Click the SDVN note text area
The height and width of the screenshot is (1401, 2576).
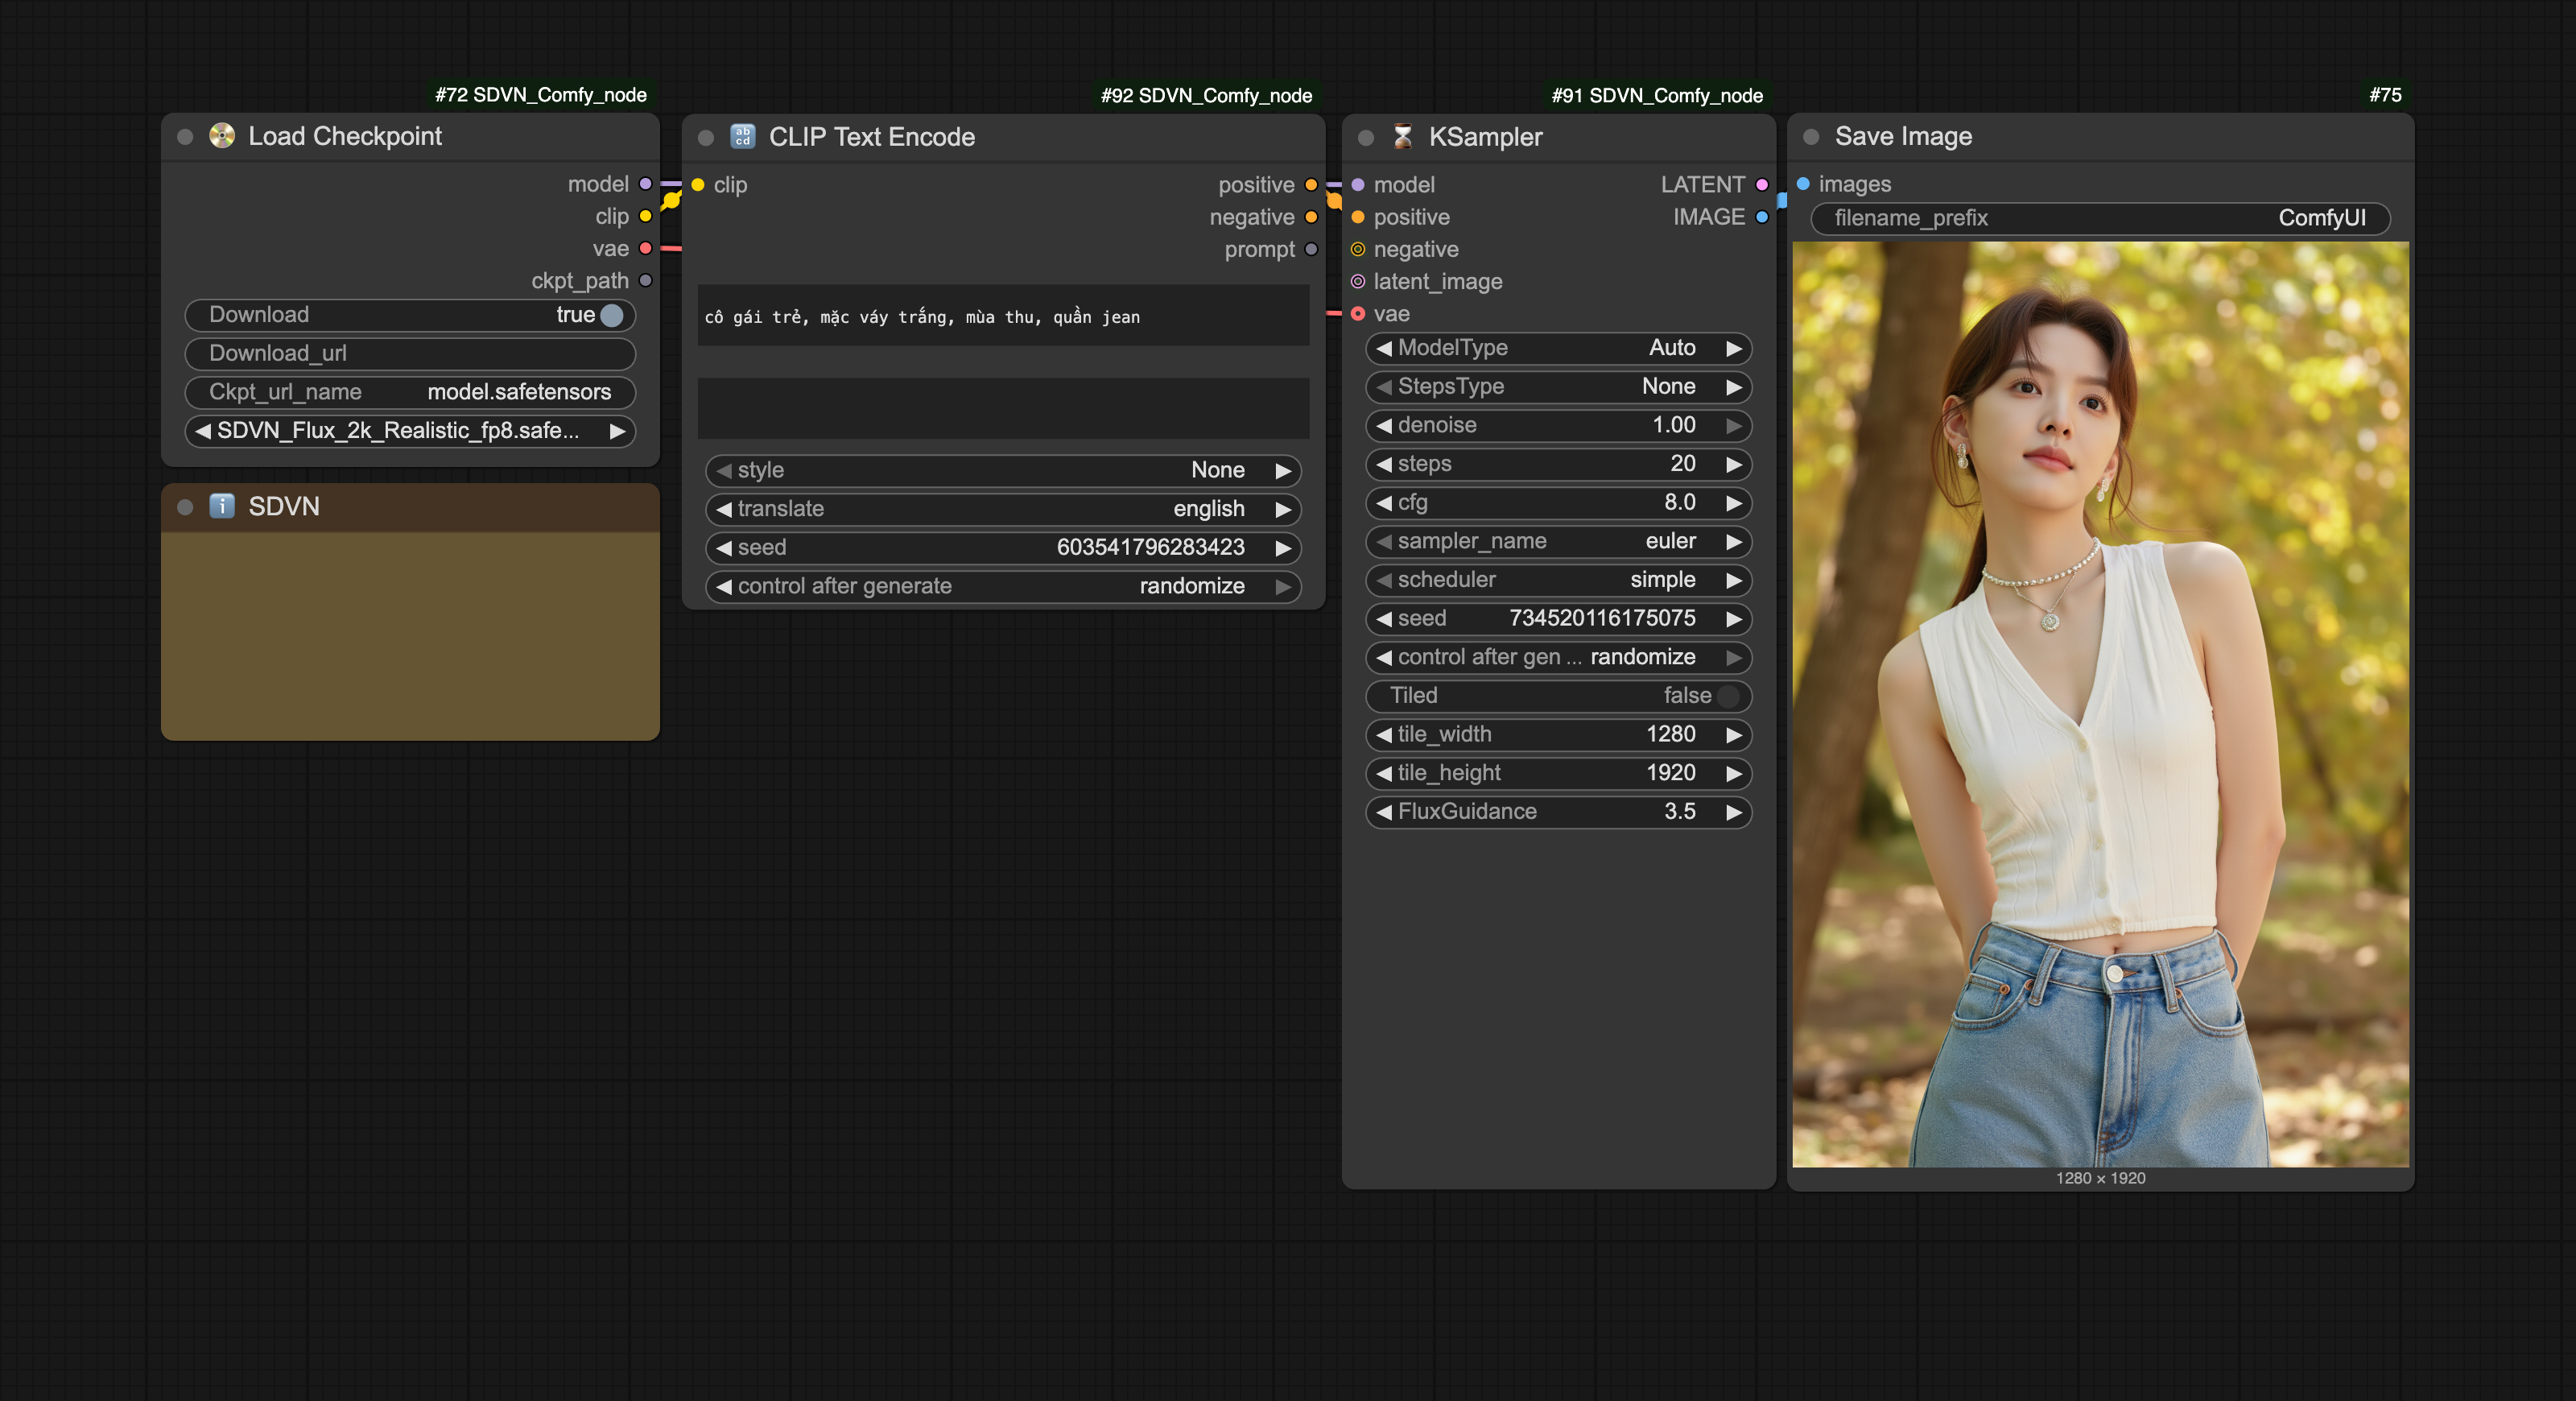(x=410, y=636)
